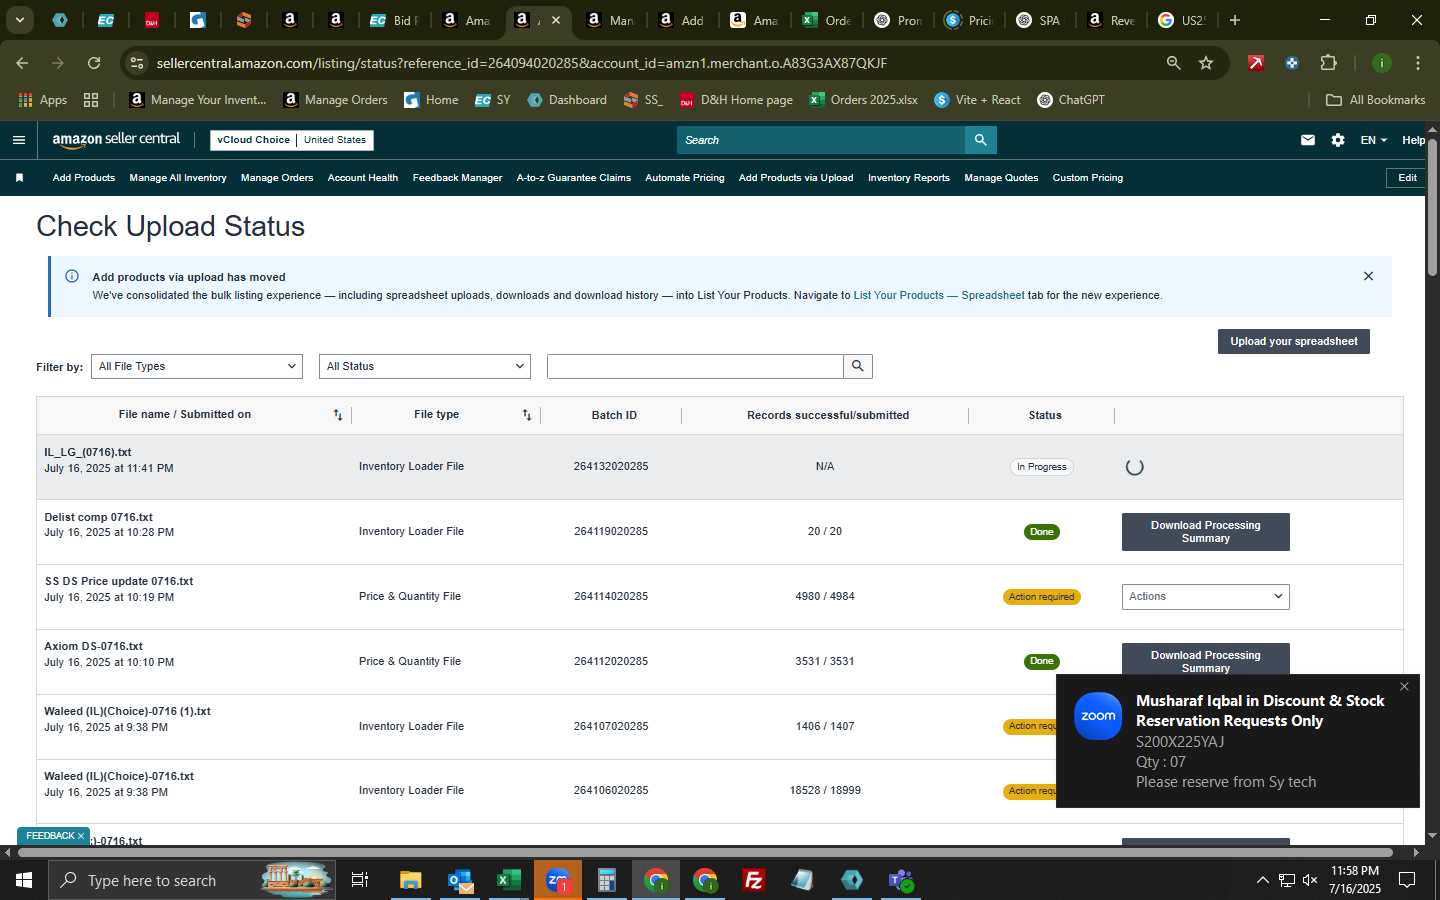
Task: Expand the All Status filter
Action: pos(425,366)
